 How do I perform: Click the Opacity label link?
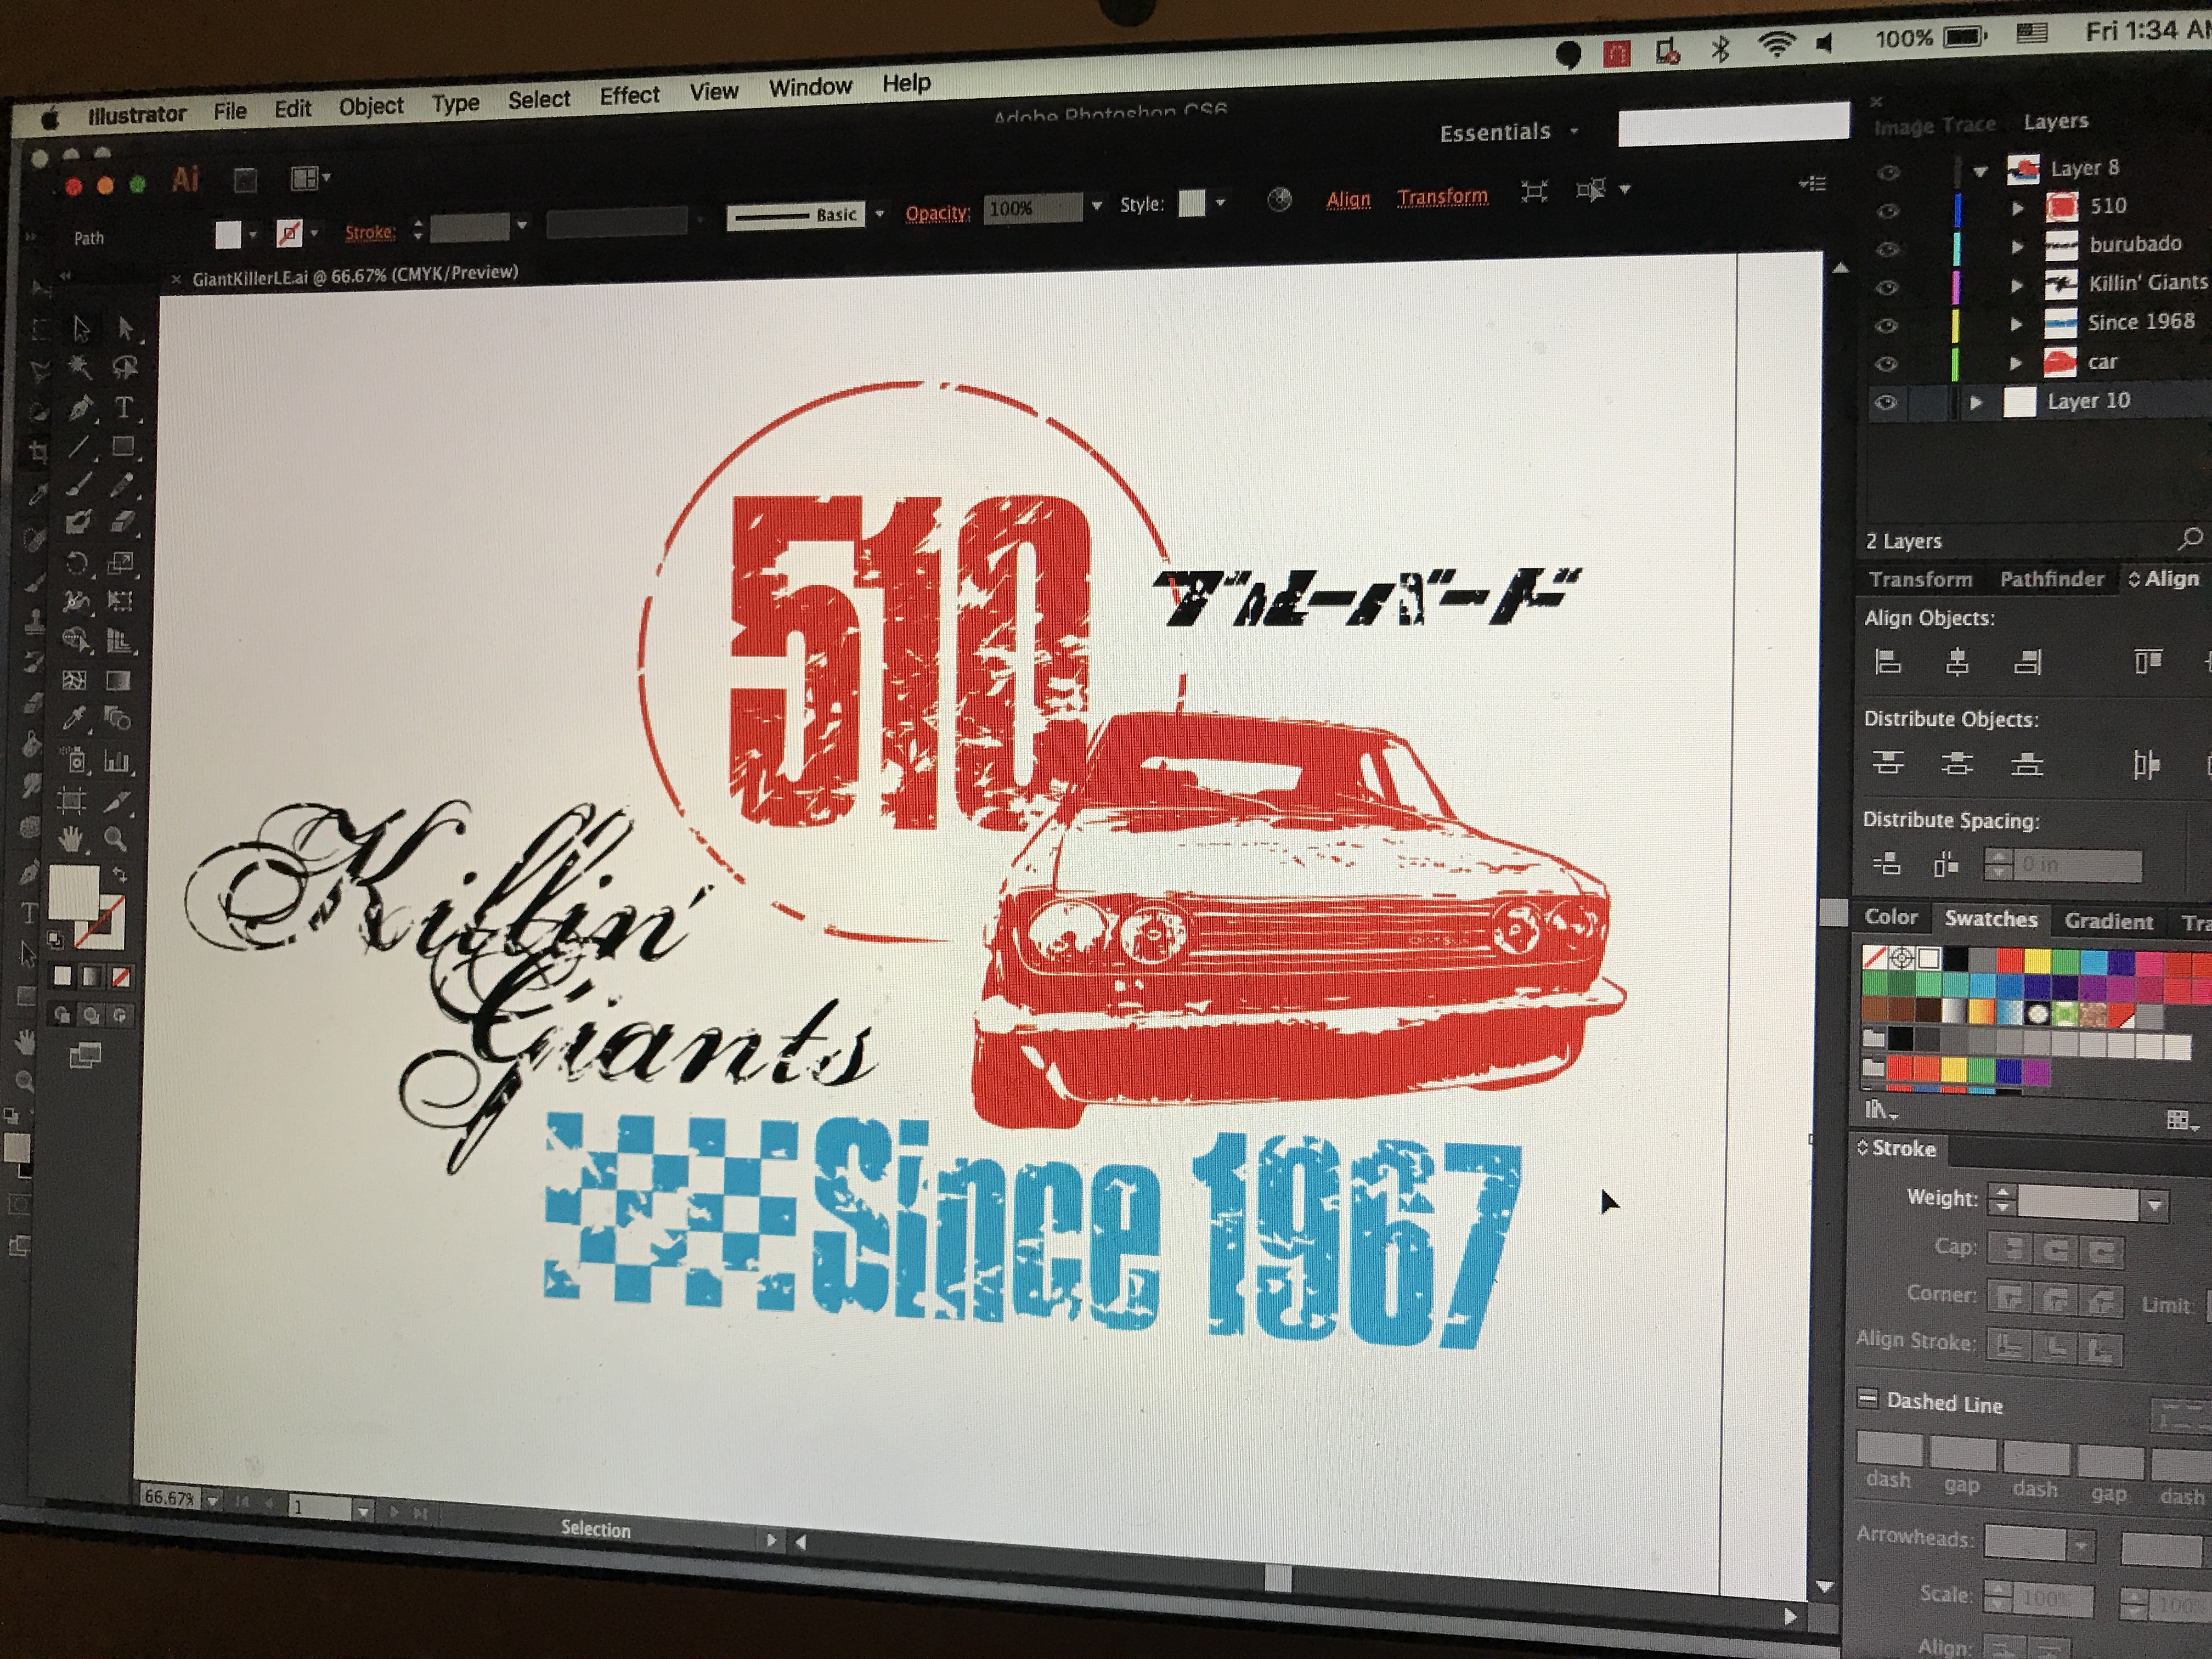(937, 213)
